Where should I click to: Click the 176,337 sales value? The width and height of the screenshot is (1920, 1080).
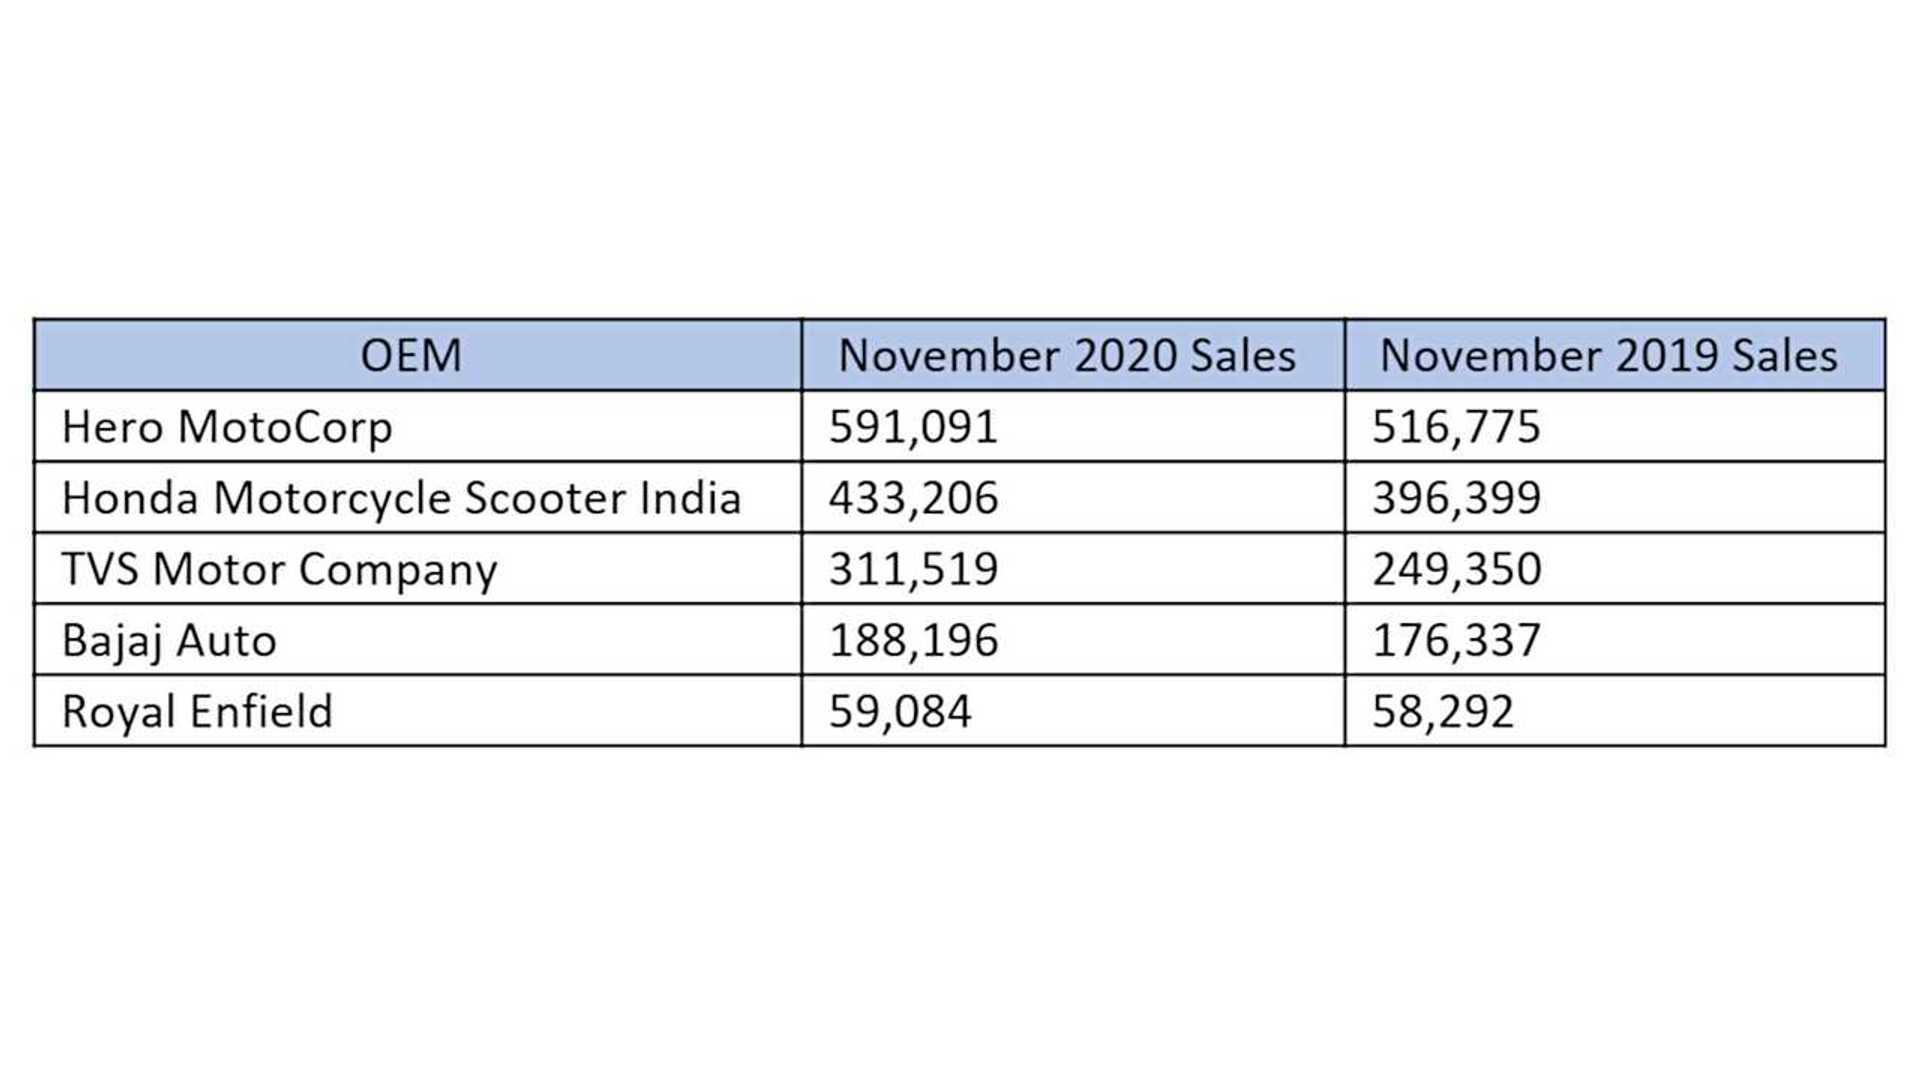pos(1456,640)
